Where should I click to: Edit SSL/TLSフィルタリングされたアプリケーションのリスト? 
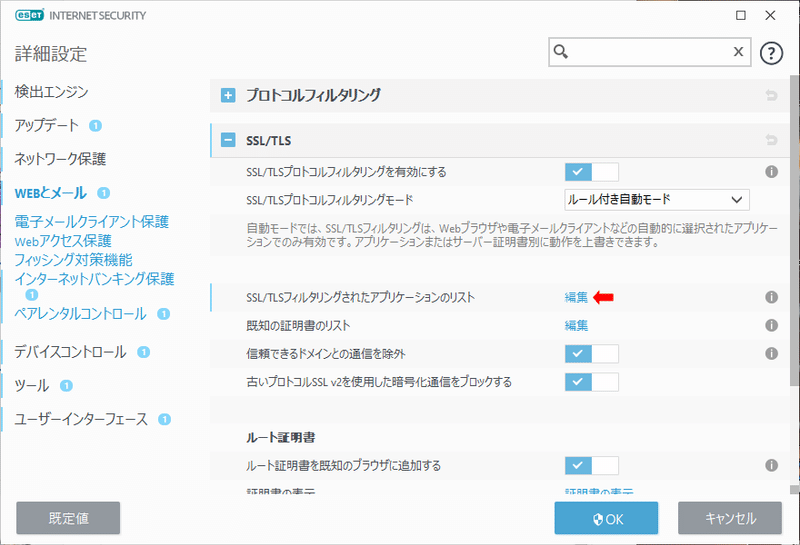576,297
